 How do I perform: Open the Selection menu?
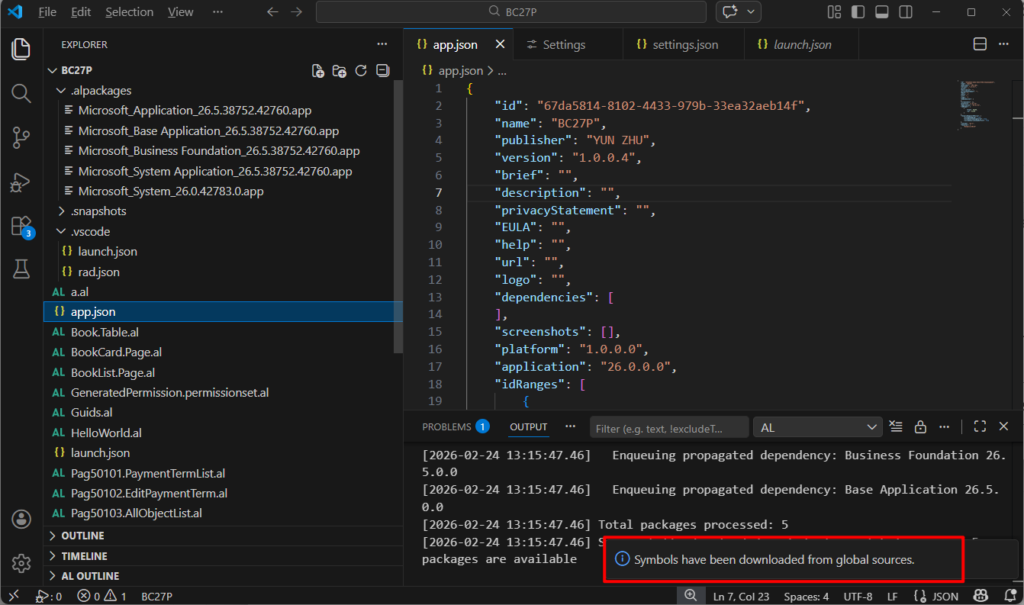coord(129,12)
